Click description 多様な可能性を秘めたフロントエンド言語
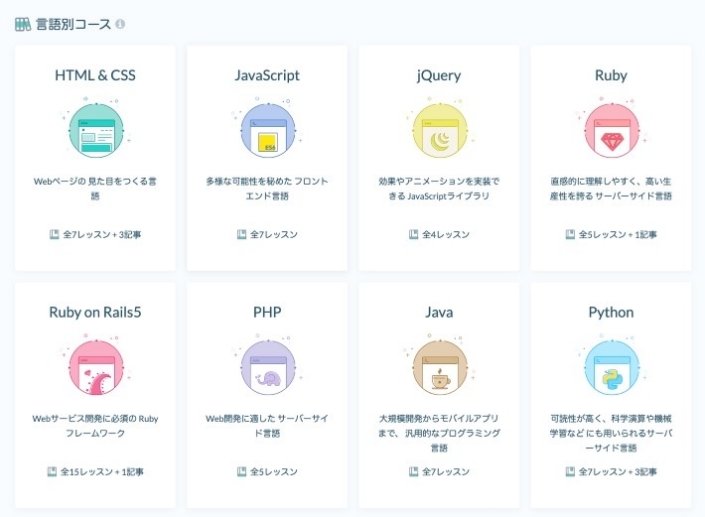This screenshot has width=705, height=517. [268, 188]
